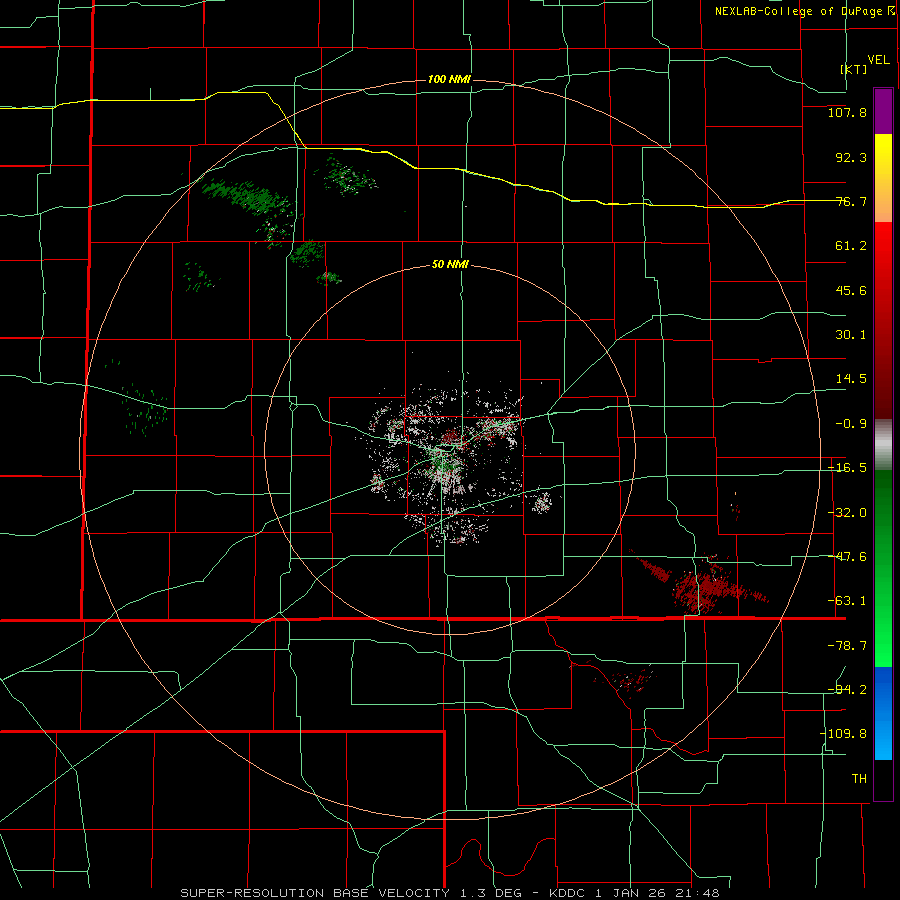The width and height of the screenshot is (900, 900).
Task: Click the TH threshold label
Action: [859, 779]
